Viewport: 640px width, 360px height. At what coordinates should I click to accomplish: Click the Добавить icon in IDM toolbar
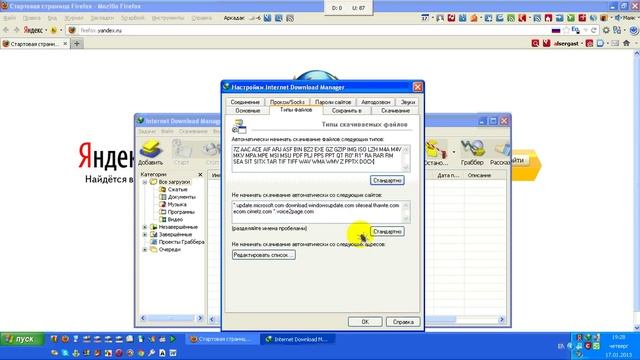coord(150,153)
